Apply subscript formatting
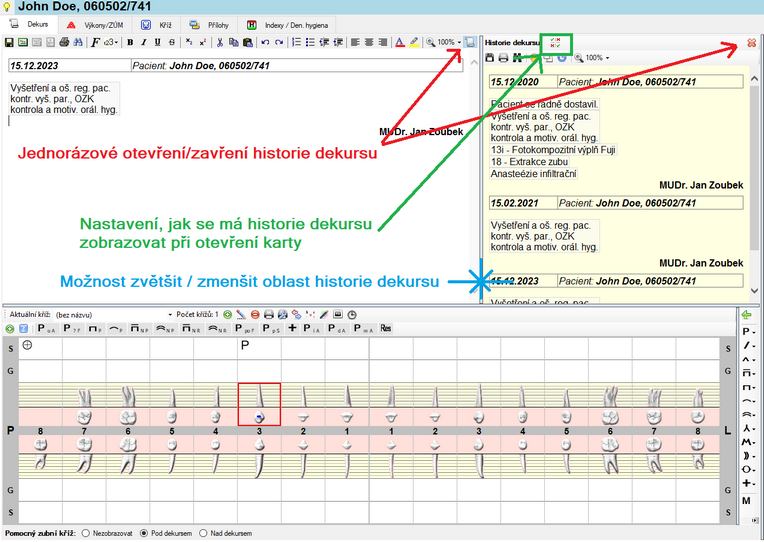The image size is (764, 542). tap(189, 42)
